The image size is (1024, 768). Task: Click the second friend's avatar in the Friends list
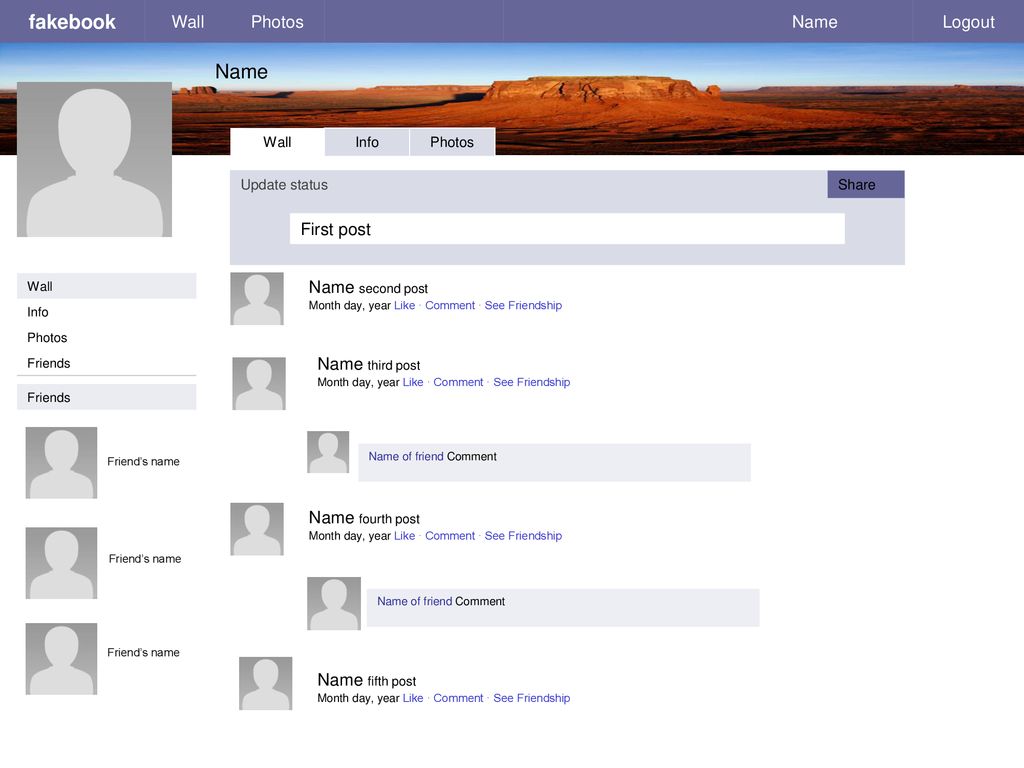click(x=61, y=563)
